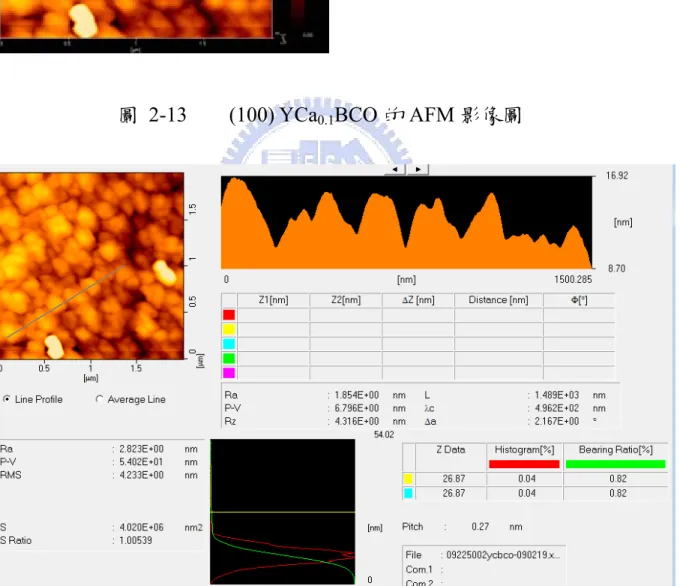The height and width of the screenshot is (586, 680).
Task: Click the Distance [nm] column header
Action: point(498,300)
